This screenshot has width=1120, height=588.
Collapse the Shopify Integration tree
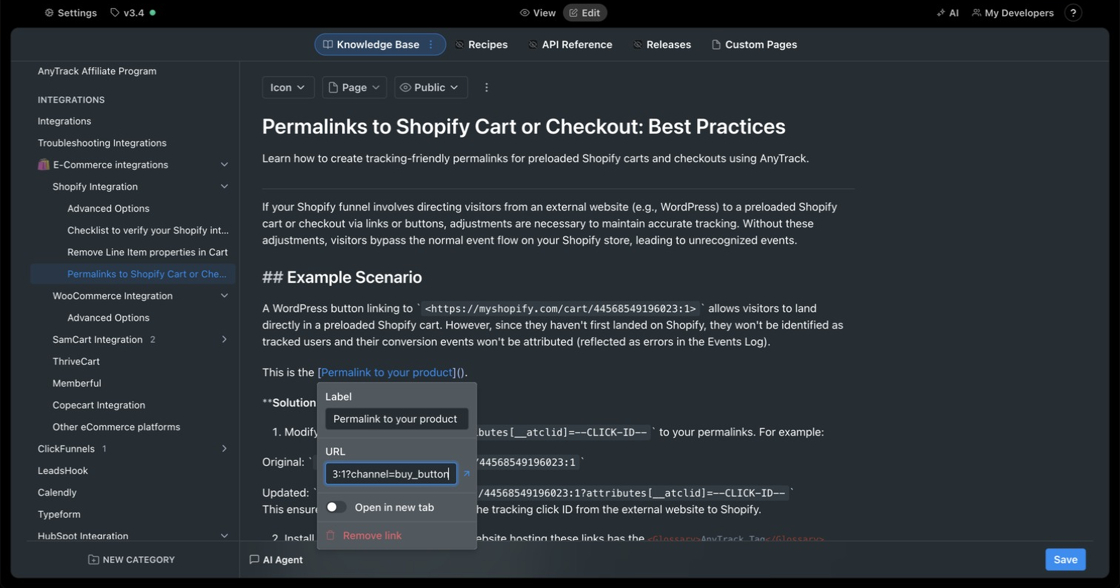[x=224, y=187]
